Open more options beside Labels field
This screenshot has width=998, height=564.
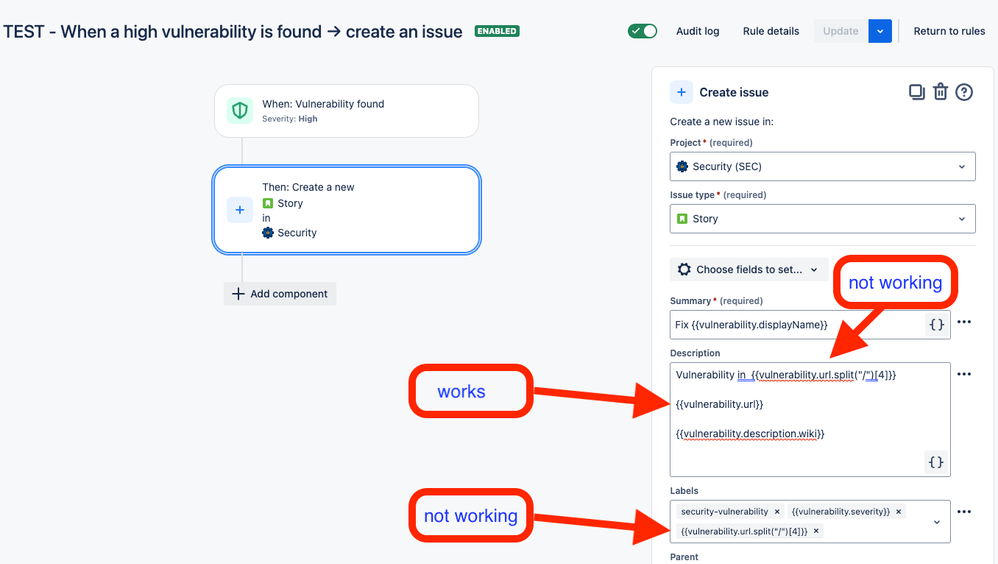tap(964, 512)
